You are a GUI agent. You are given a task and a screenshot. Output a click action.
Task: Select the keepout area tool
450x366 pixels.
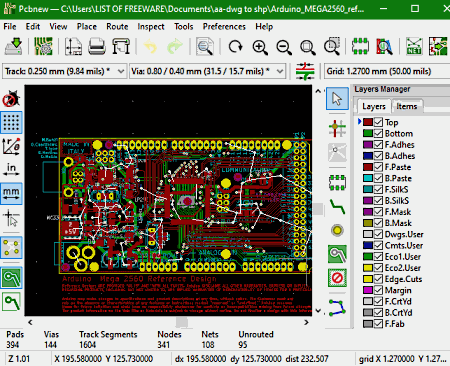point(337,278)
